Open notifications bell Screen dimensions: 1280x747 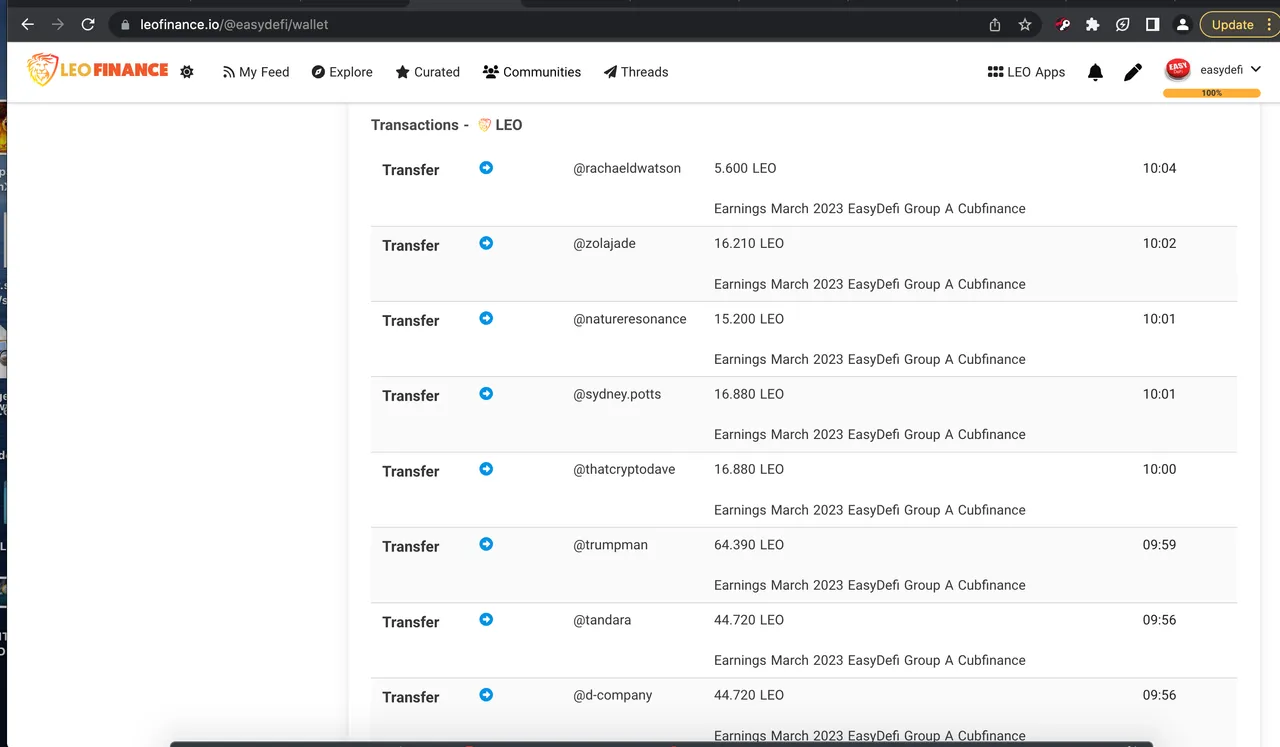pyautogui.click(x=1095, y=72)
